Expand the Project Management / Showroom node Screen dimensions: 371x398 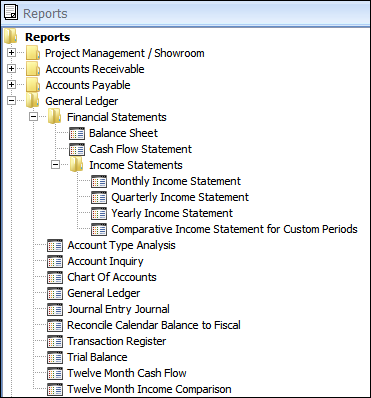(x=11, y=53)
